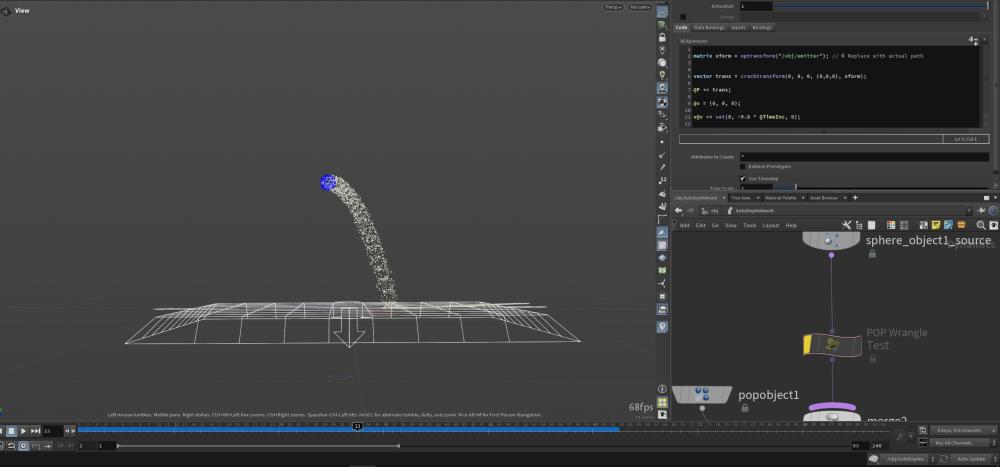Screen dimensions: 1000x467
Task: Toggle the Group checkbox above Code tab
Action: [x=683, y=17]
